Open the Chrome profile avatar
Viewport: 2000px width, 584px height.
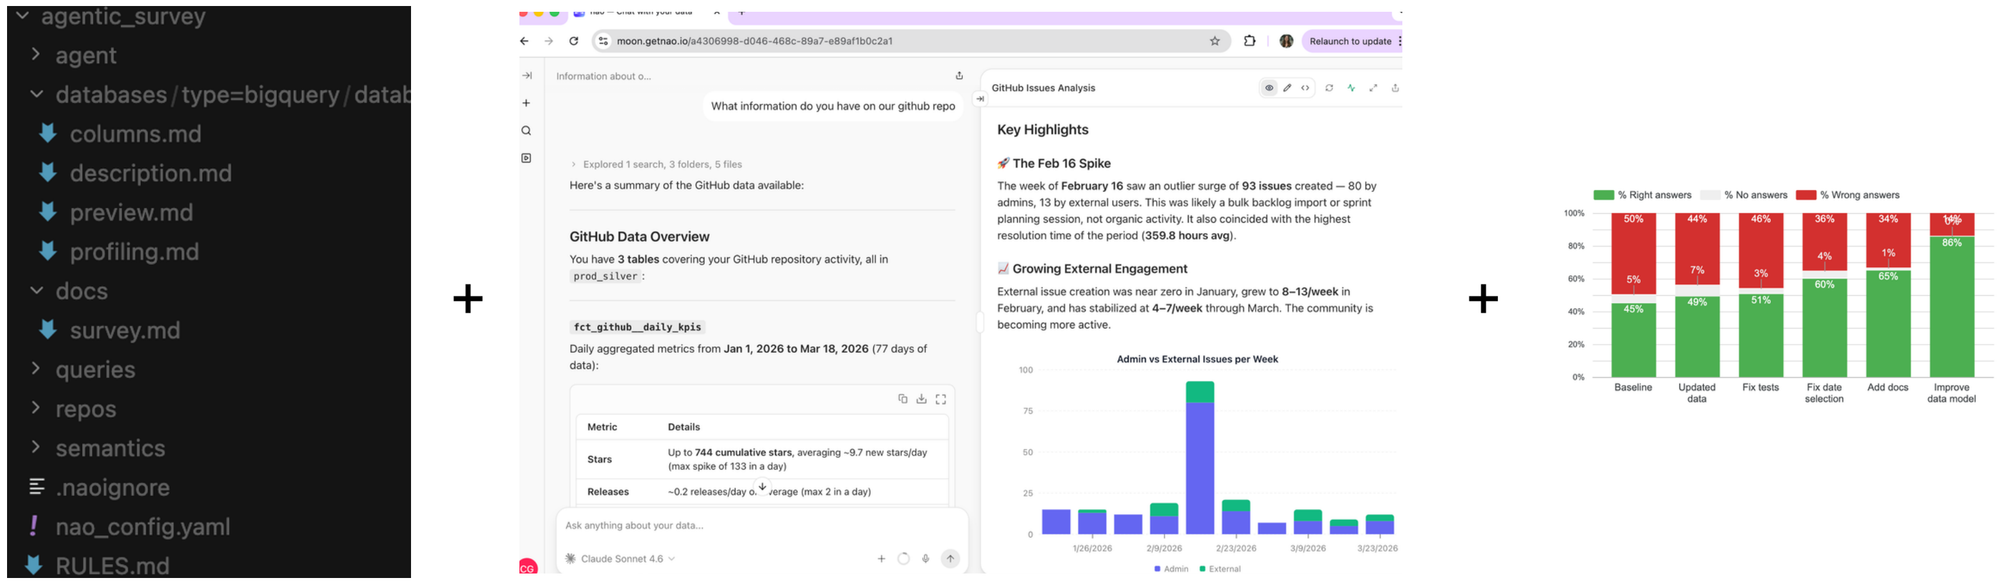pyautogui.click(x=1286, y=41)
